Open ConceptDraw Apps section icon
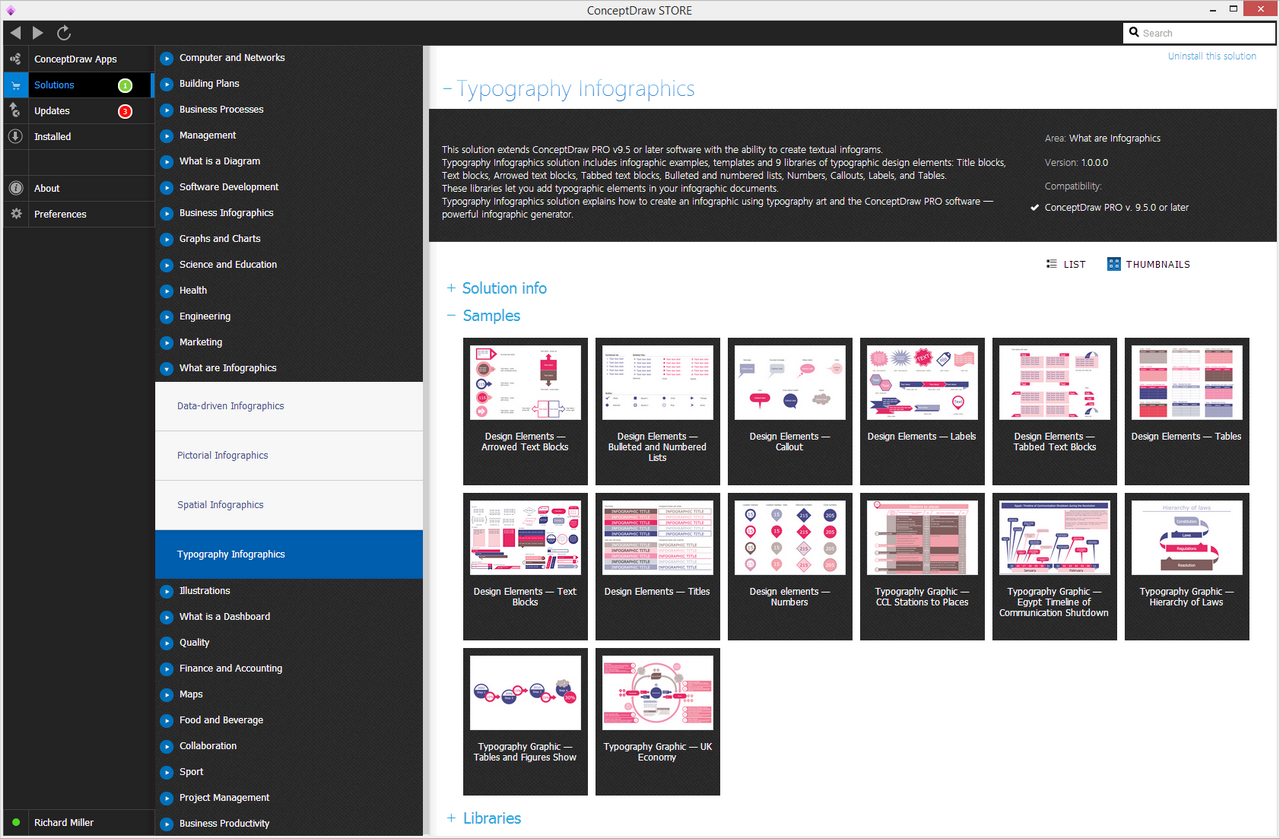This screenshot has width=1280, height=839. (15, 59)
